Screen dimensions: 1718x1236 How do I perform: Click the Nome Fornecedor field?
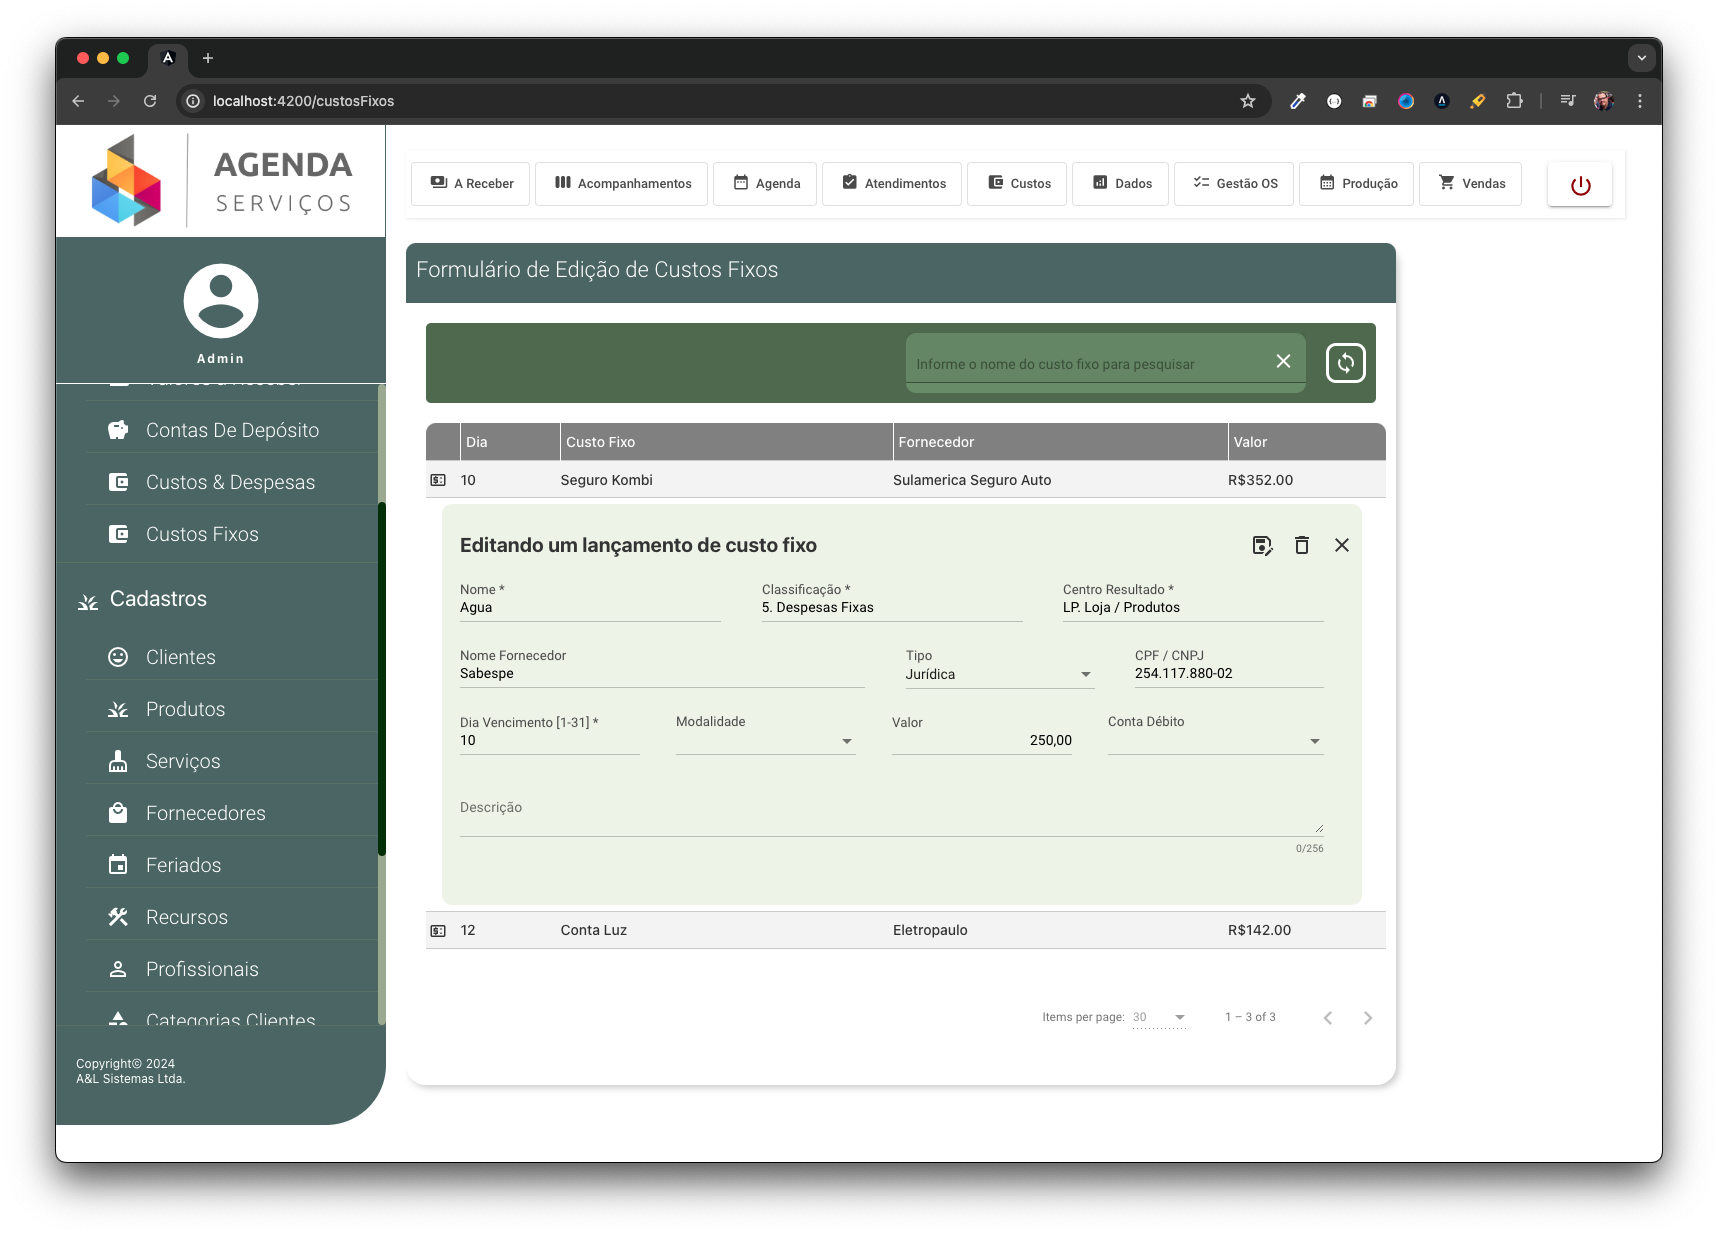click(x=662, y=673)
